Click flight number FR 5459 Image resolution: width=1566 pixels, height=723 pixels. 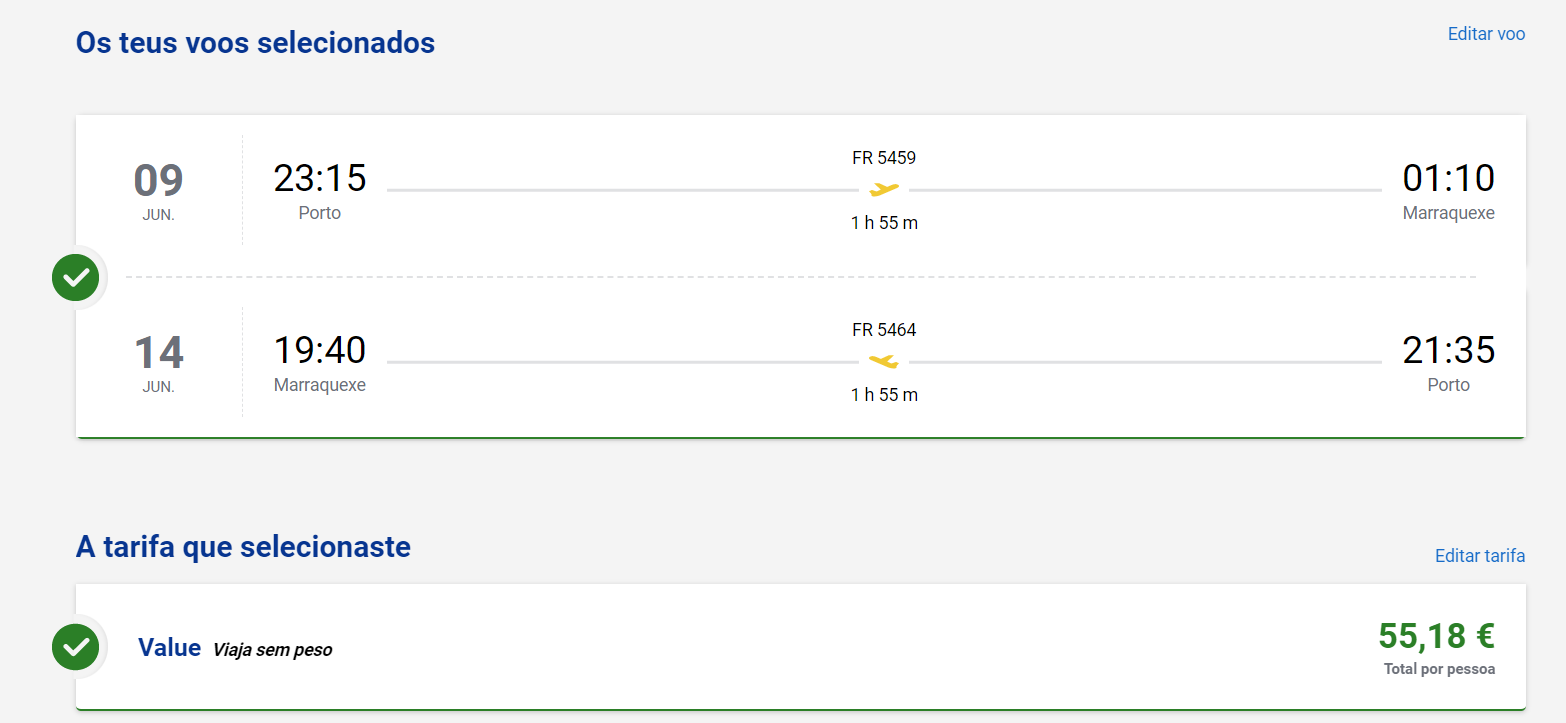(x=884, y=158)
